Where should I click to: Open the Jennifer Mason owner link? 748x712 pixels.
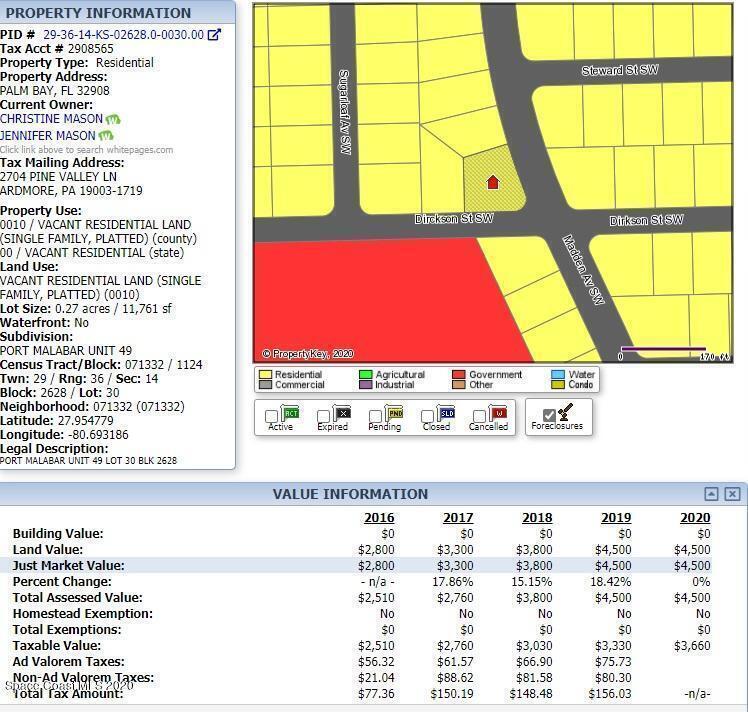48,135
